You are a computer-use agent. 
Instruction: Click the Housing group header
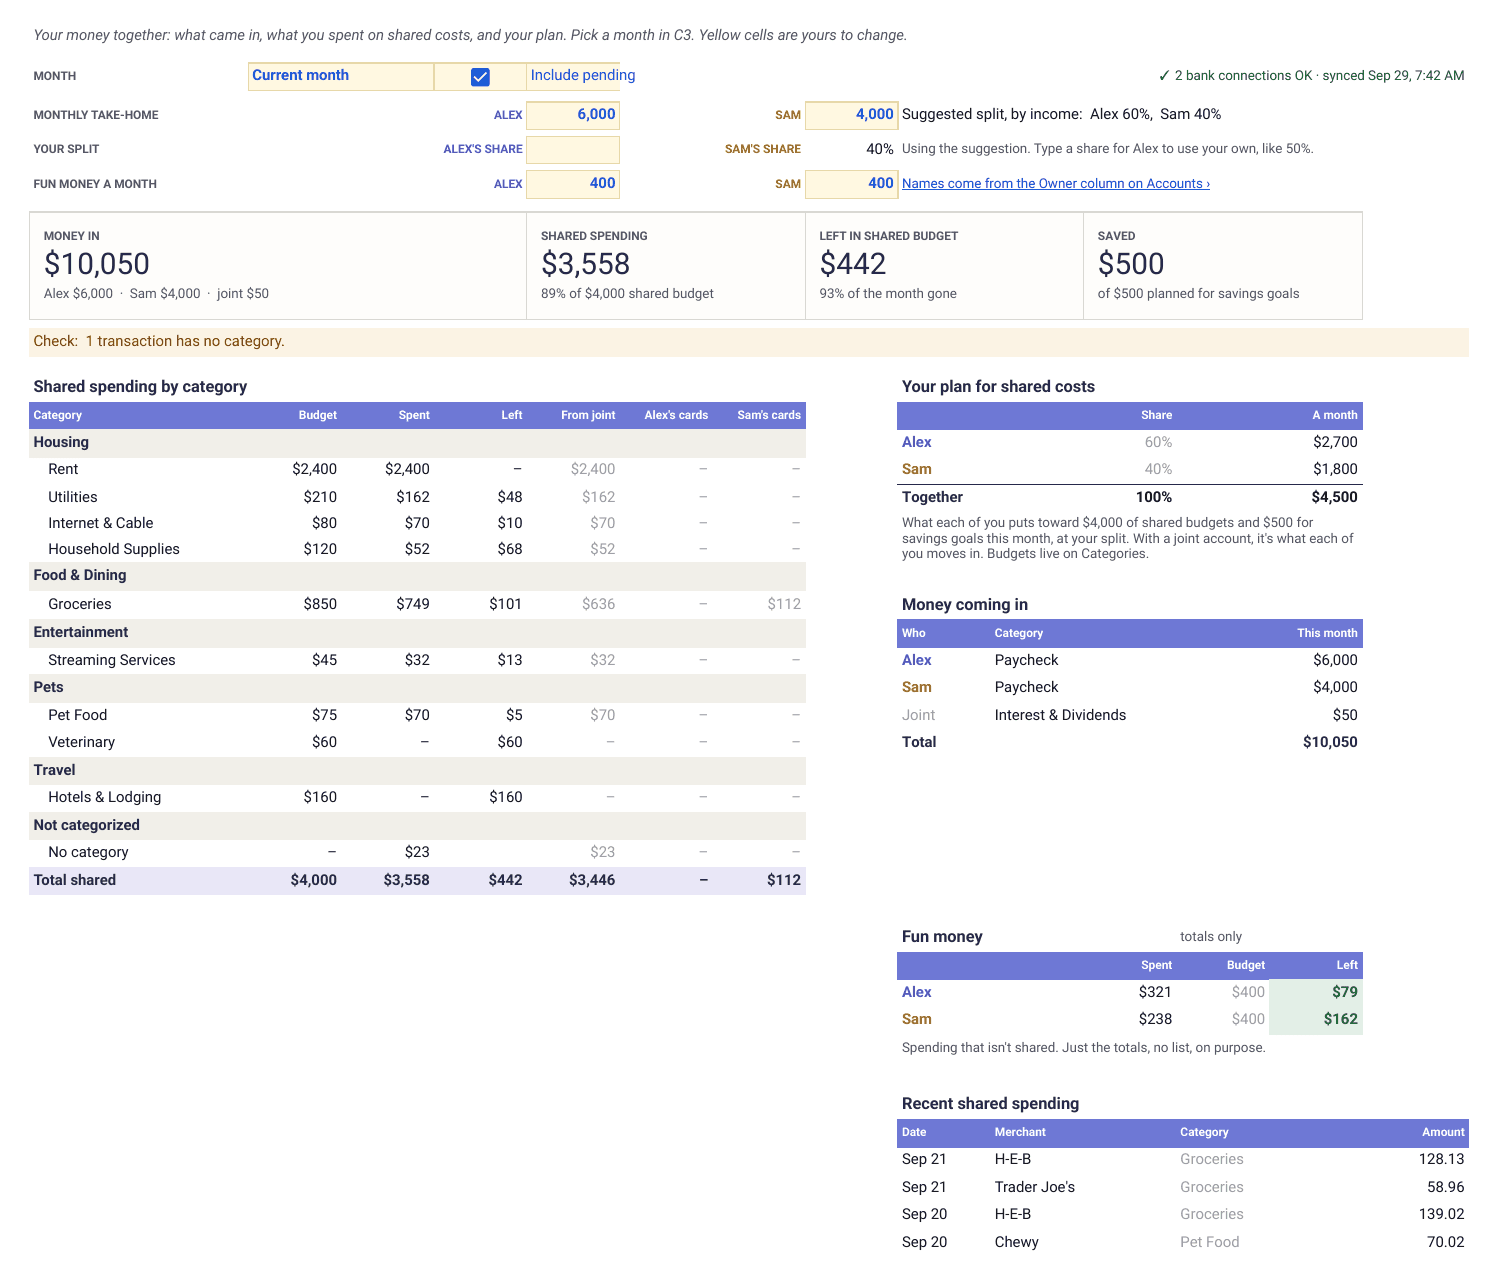(61, 442)
